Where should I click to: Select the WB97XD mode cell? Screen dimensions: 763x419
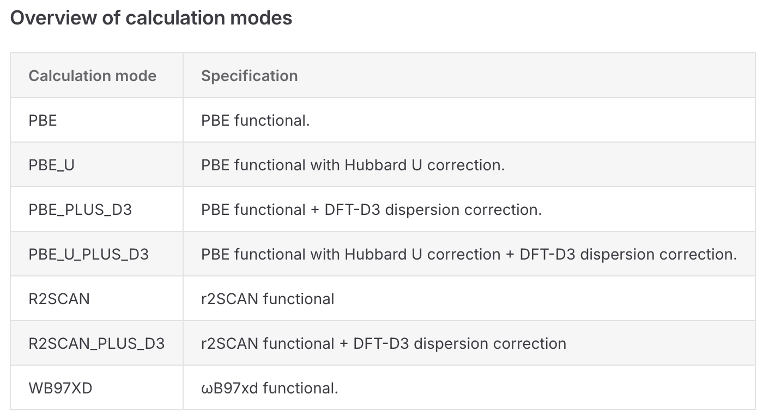60,388
